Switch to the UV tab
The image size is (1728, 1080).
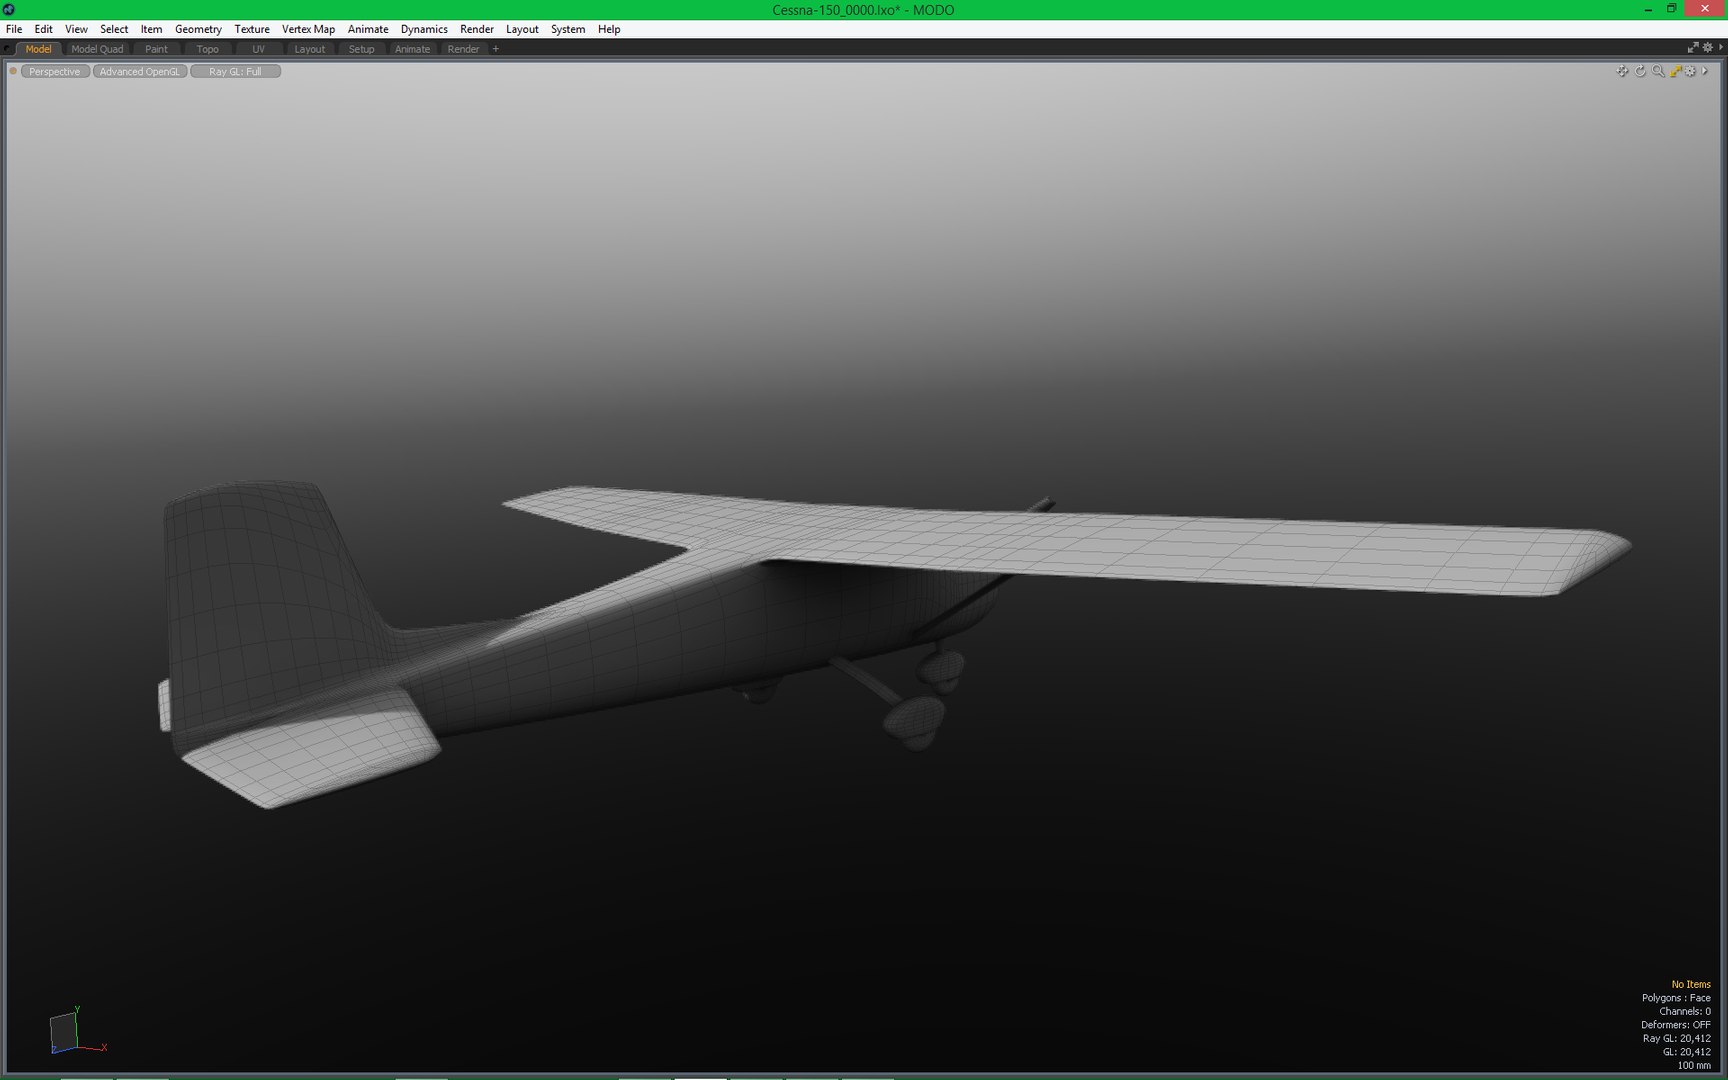tap(258, 49)
